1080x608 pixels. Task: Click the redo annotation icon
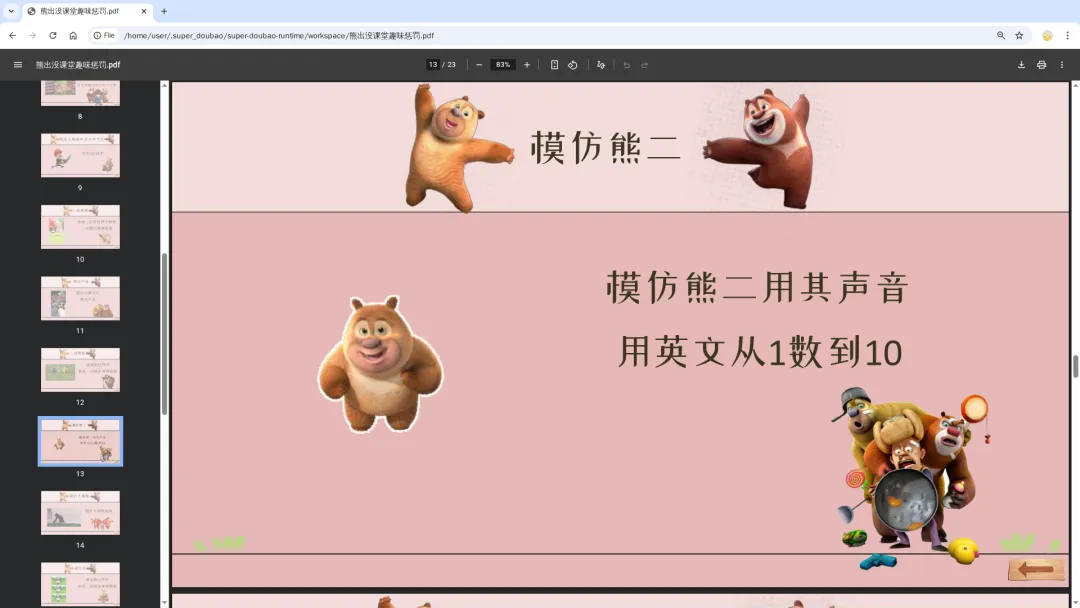pos(645,65)
